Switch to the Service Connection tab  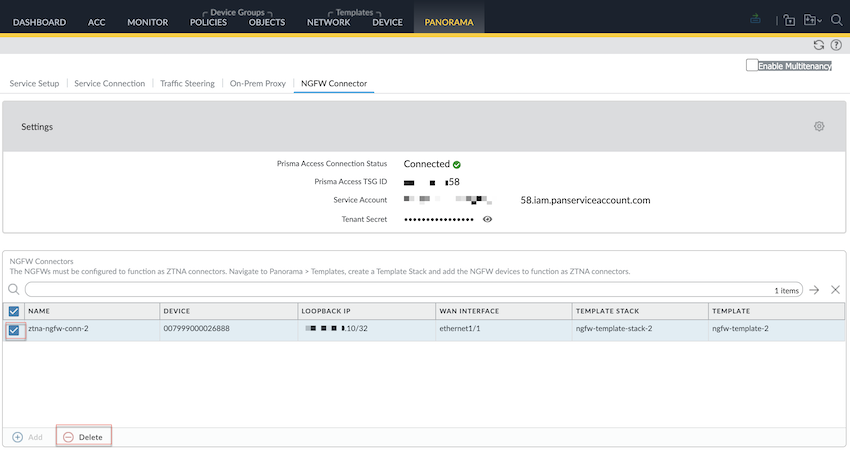click(110, 84)
